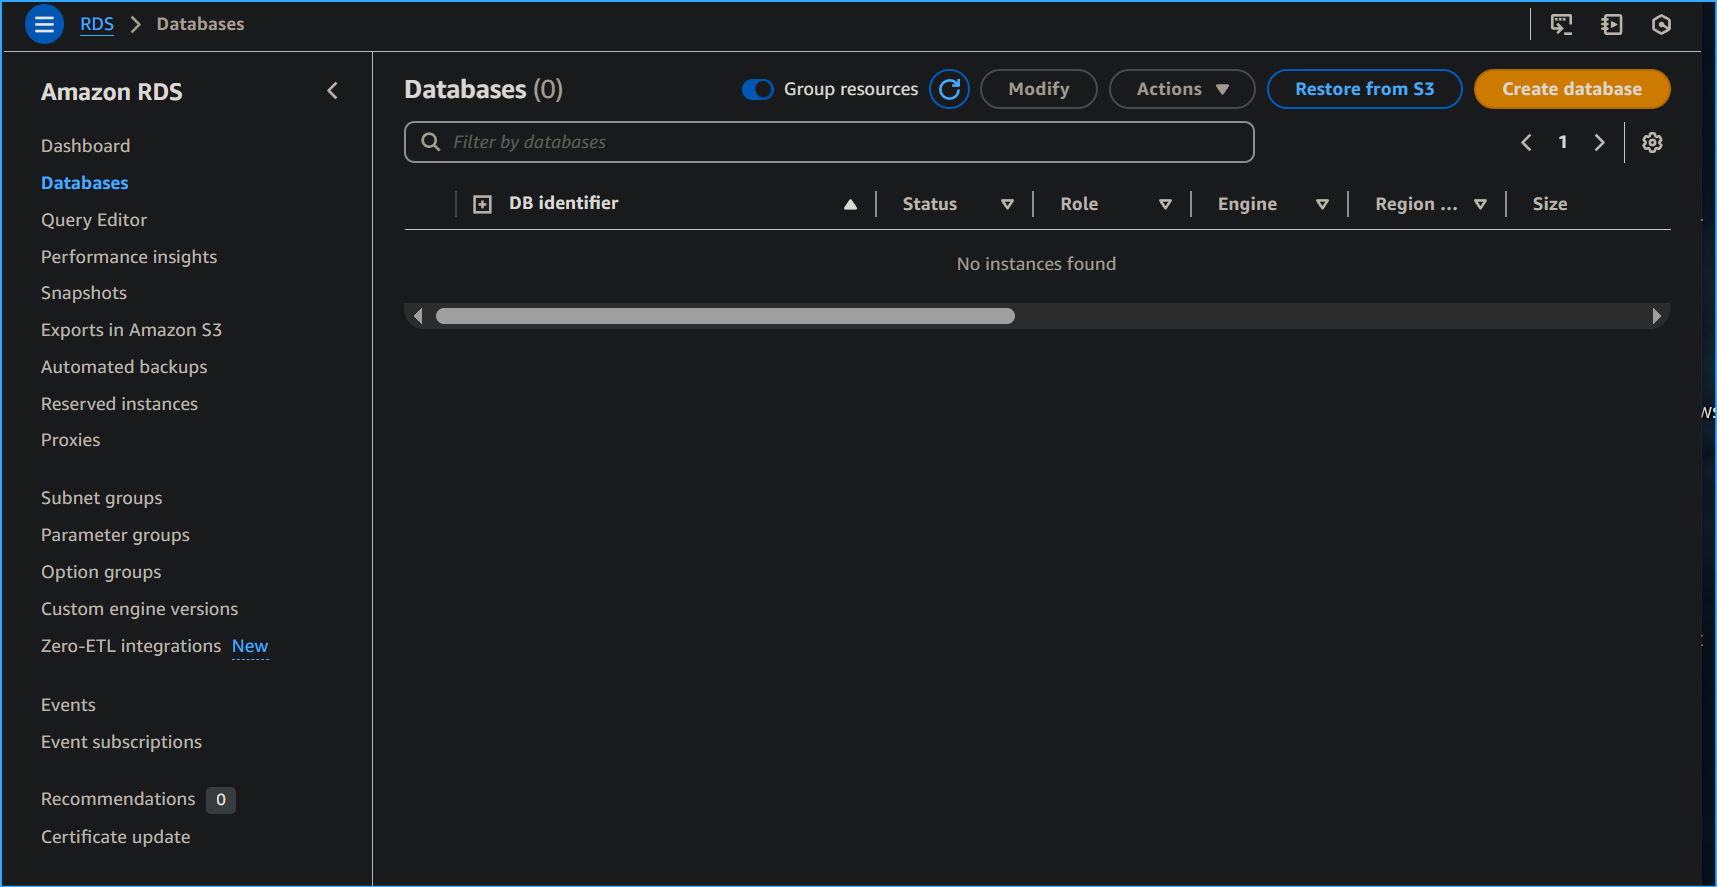Screen dimensions: 1717x887
Task: Click the Modify button
Action: (x=1038, y=89)
